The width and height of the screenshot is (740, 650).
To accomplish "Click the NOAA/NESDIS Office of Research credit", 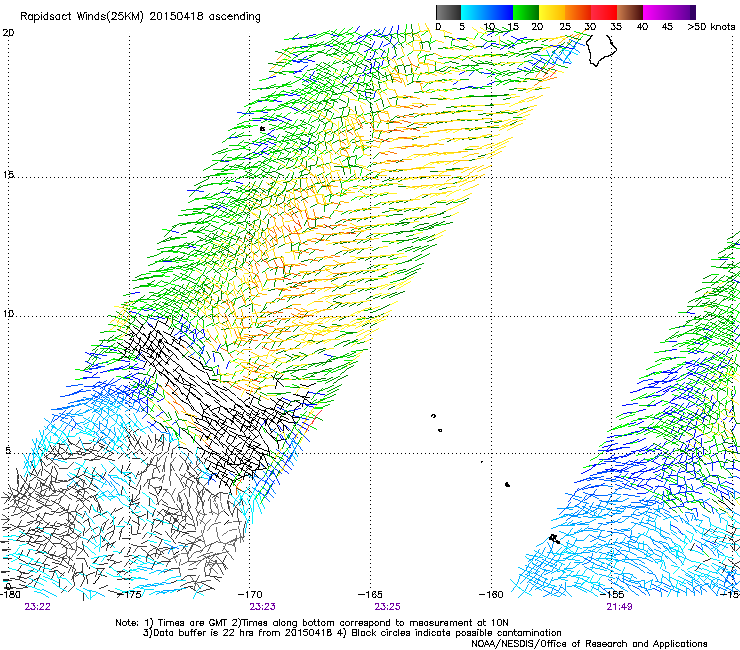I will [589, 644].
